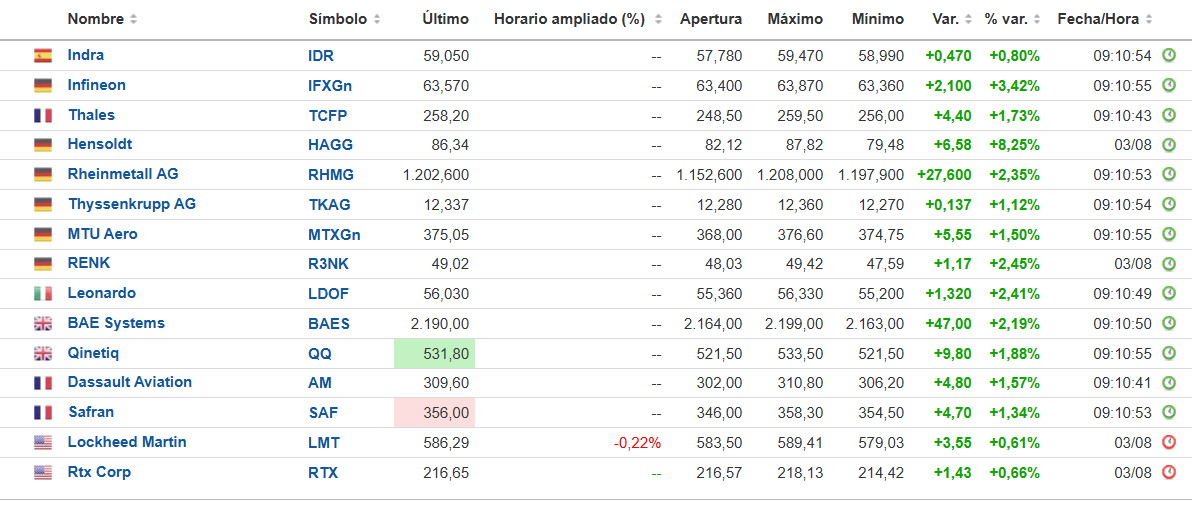Click the UK flag icon beside Qinetiq
The width and height of the screenshot is (1192, 505).
click(43, 353)
